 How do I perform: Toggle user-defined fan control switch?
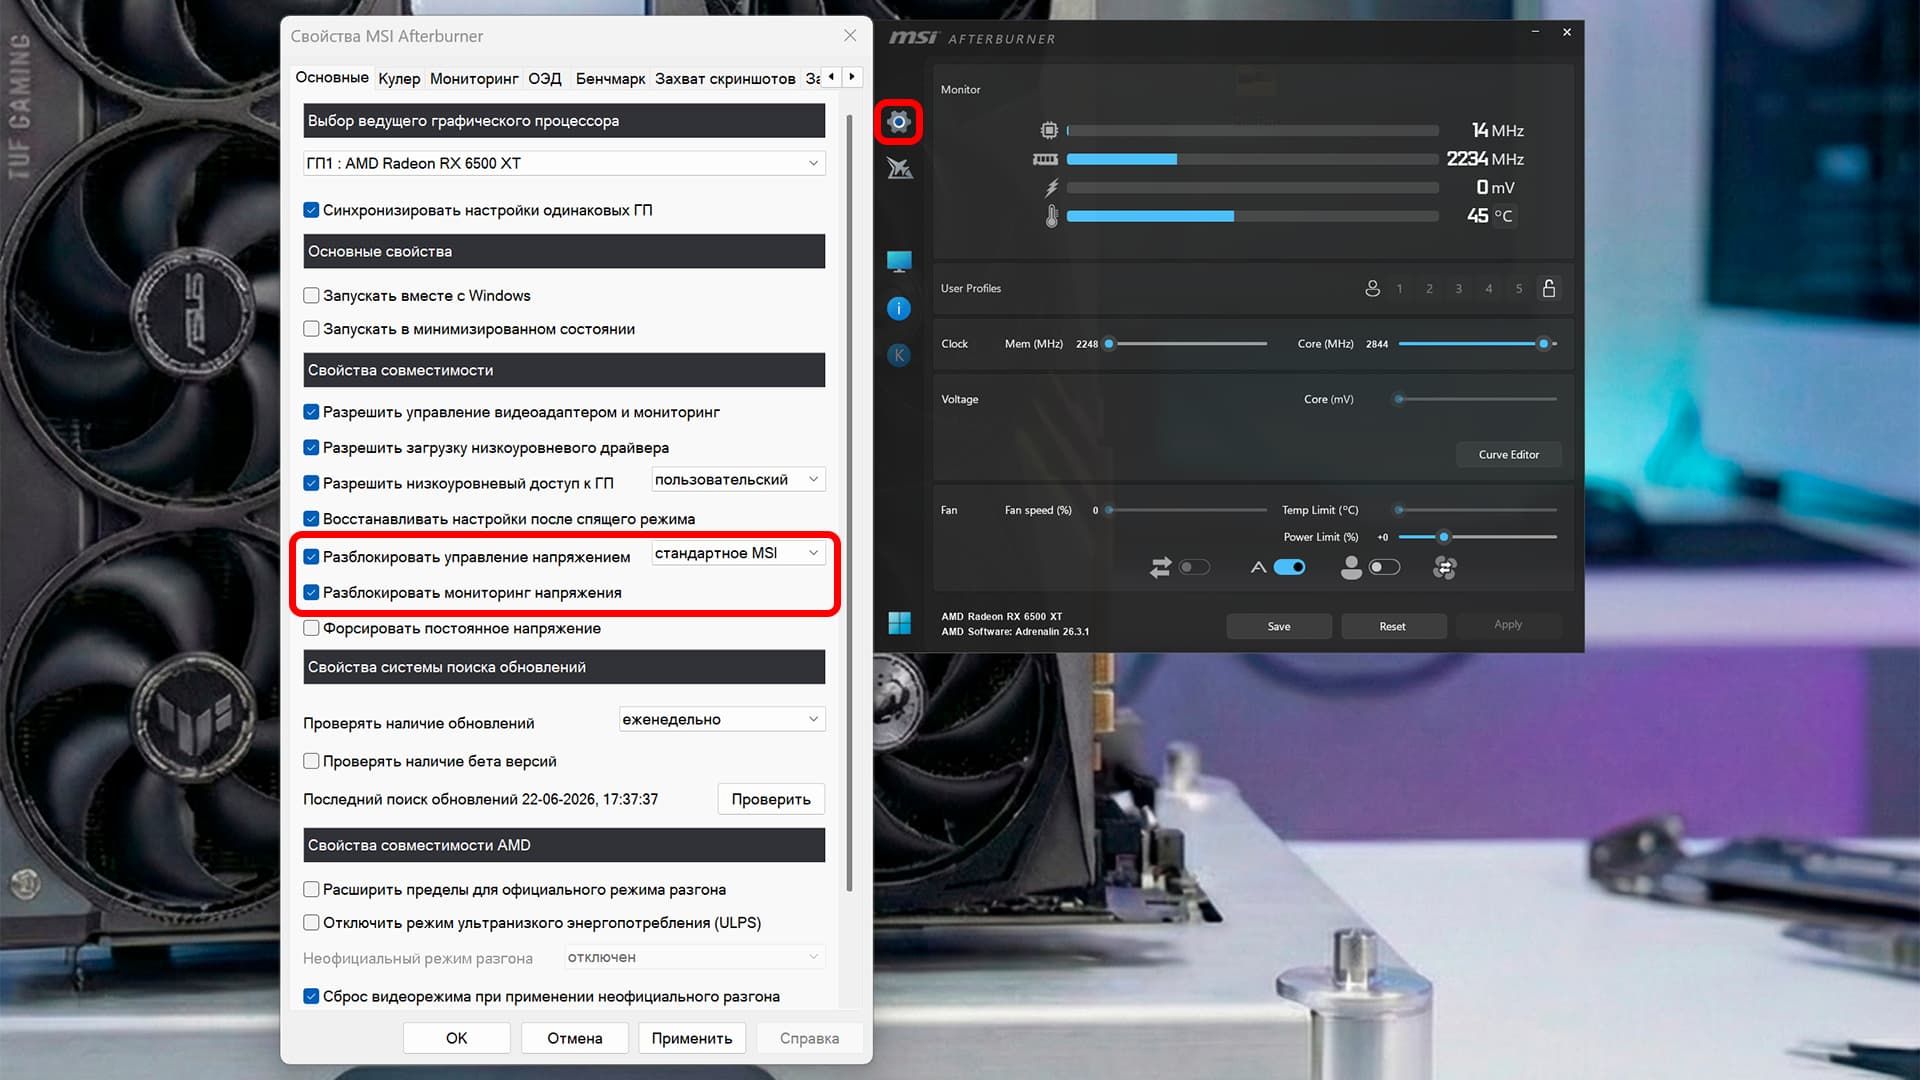[1384, 567]
